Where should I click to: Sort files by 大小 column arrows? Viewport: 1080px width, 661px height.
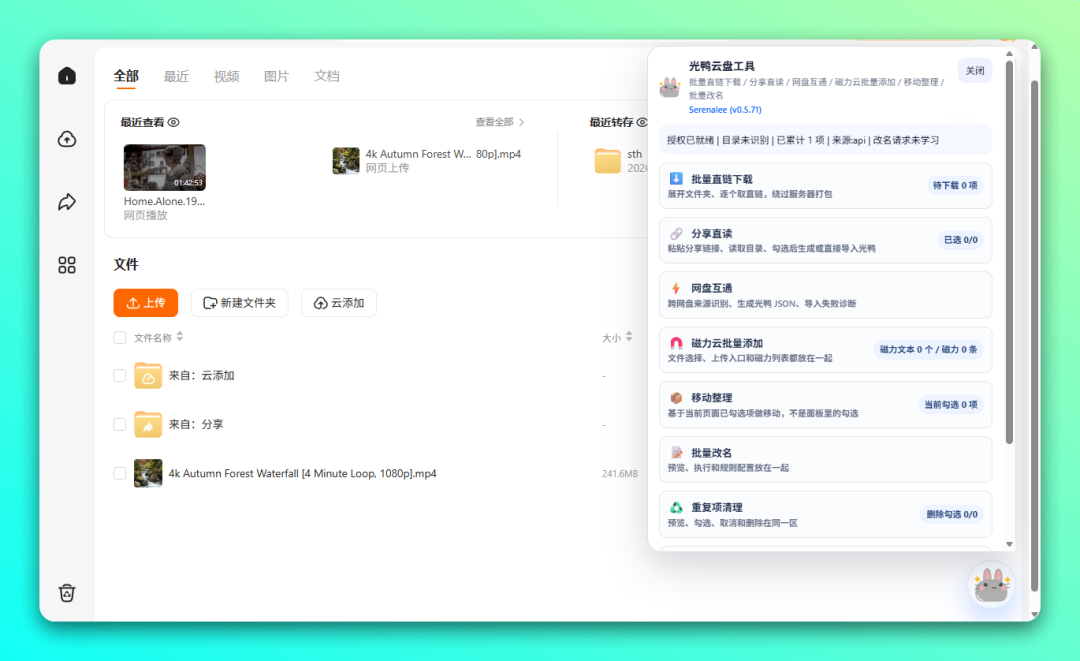[x=630, y=338]
